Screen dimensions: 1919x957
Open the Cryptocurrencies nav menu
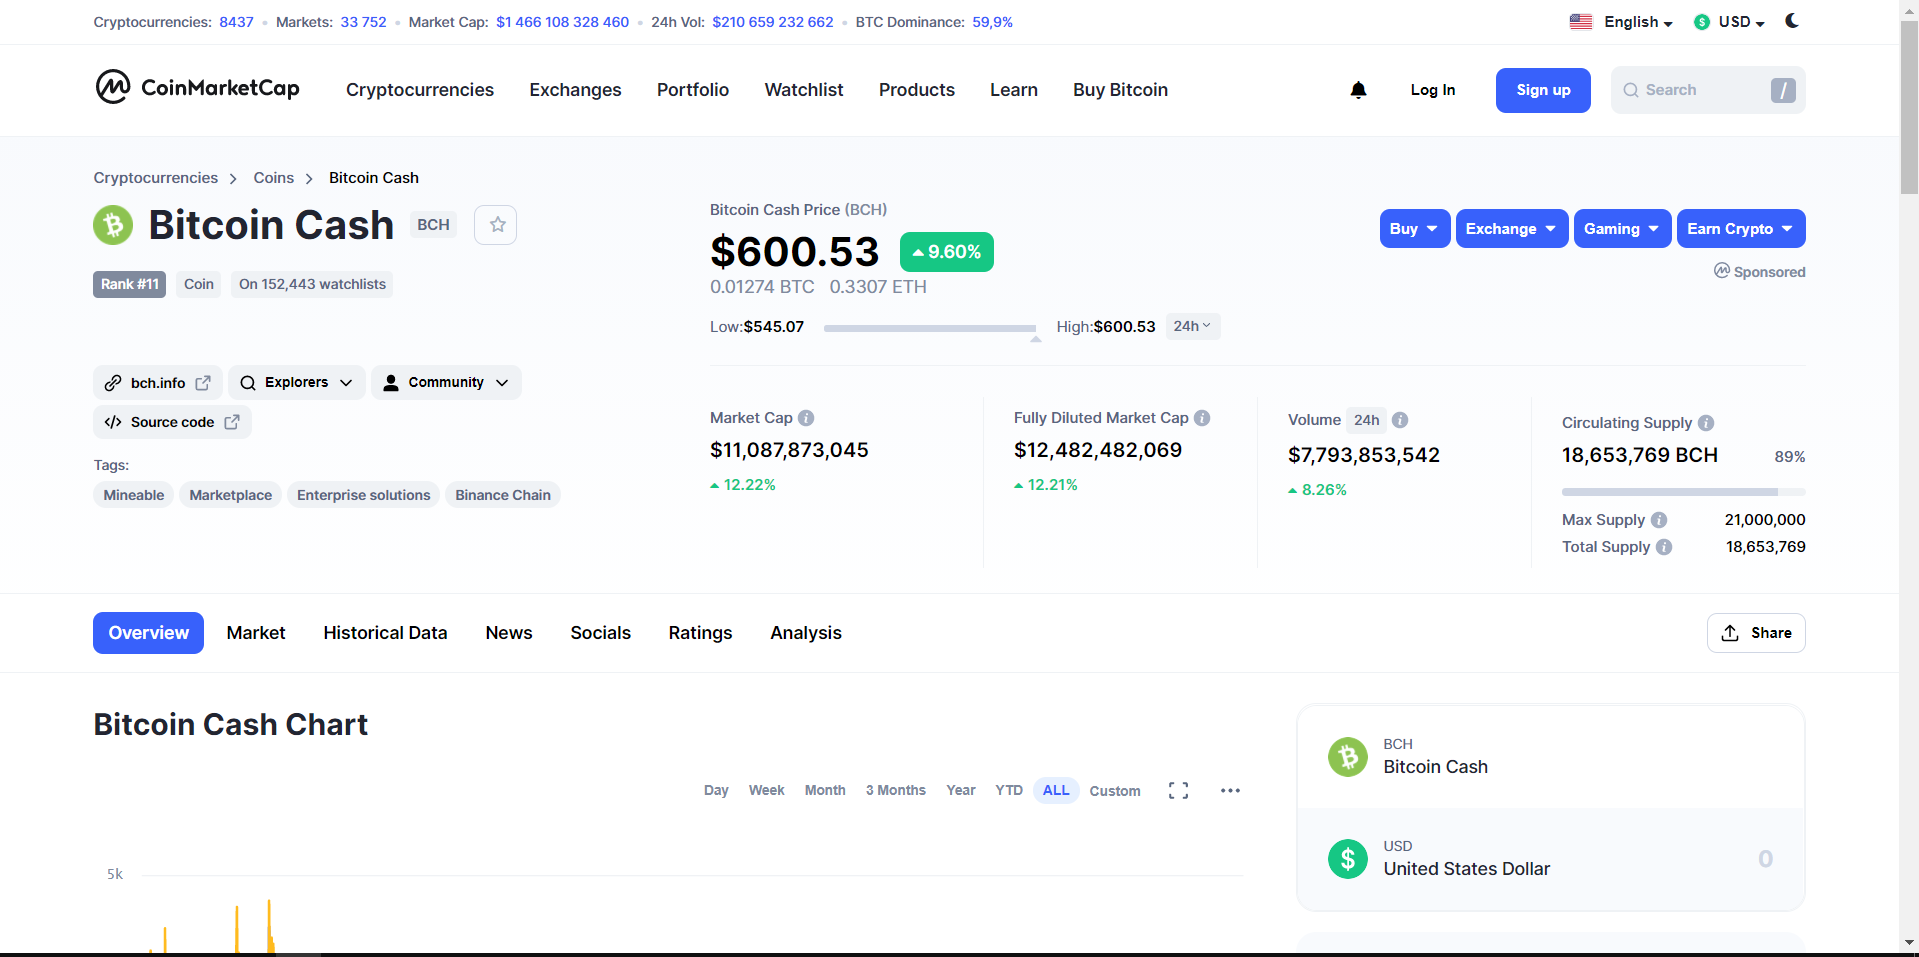(420, 90)
